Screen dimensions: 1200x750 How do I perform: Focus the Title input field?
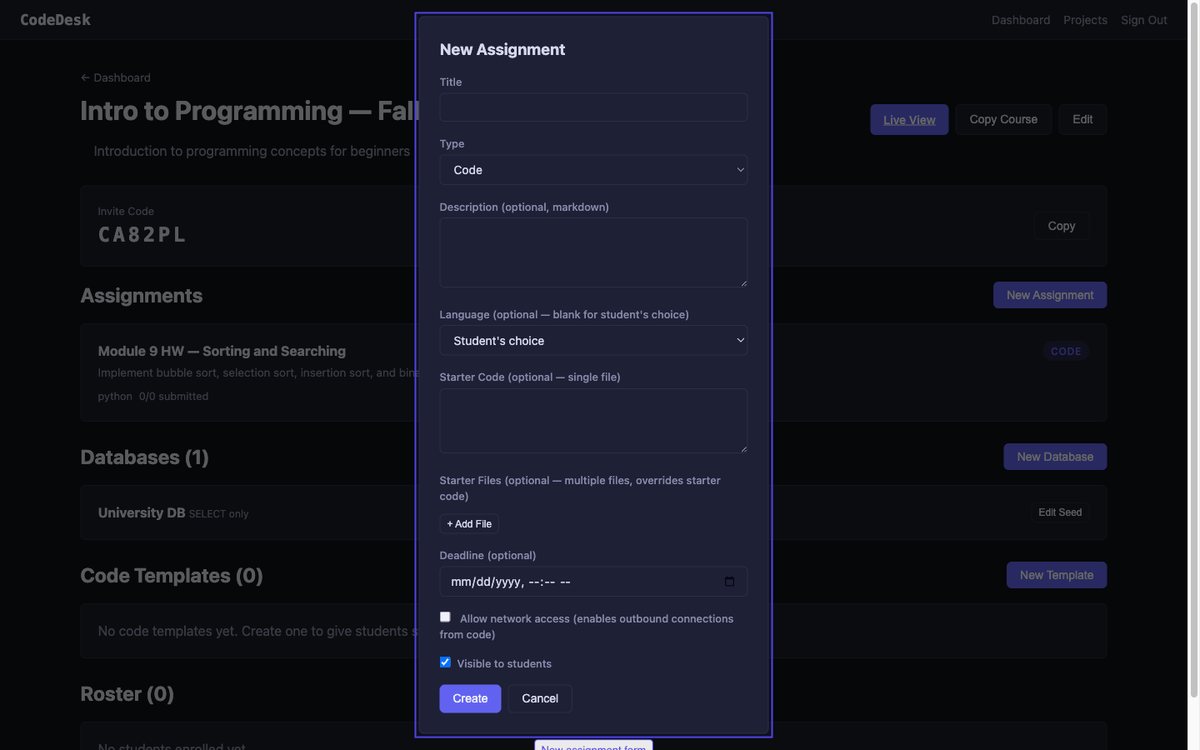click(593, 108)
